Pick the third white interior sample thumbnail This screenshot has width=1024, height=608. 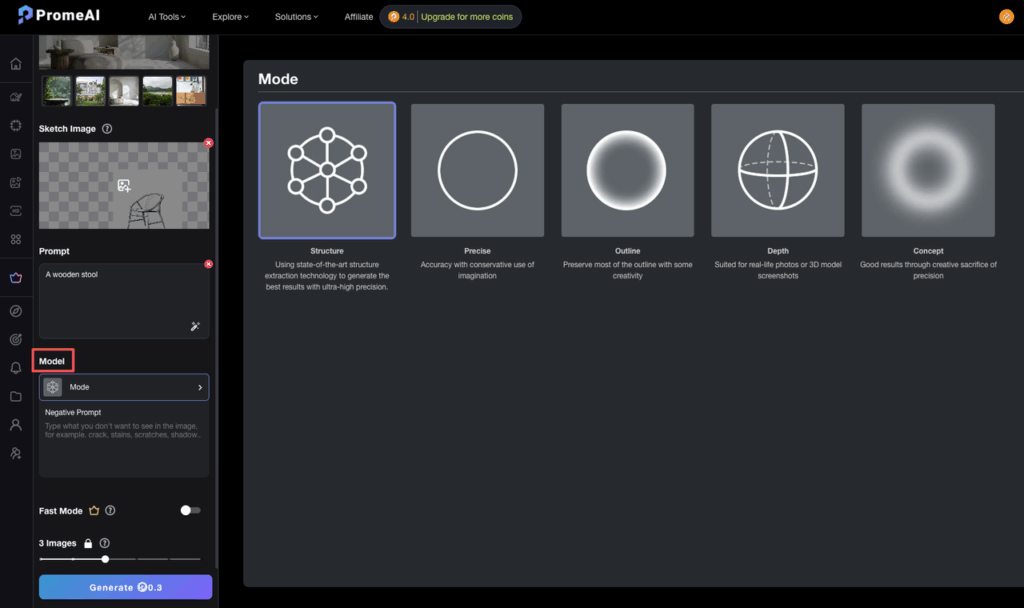[x=124, y=91]
